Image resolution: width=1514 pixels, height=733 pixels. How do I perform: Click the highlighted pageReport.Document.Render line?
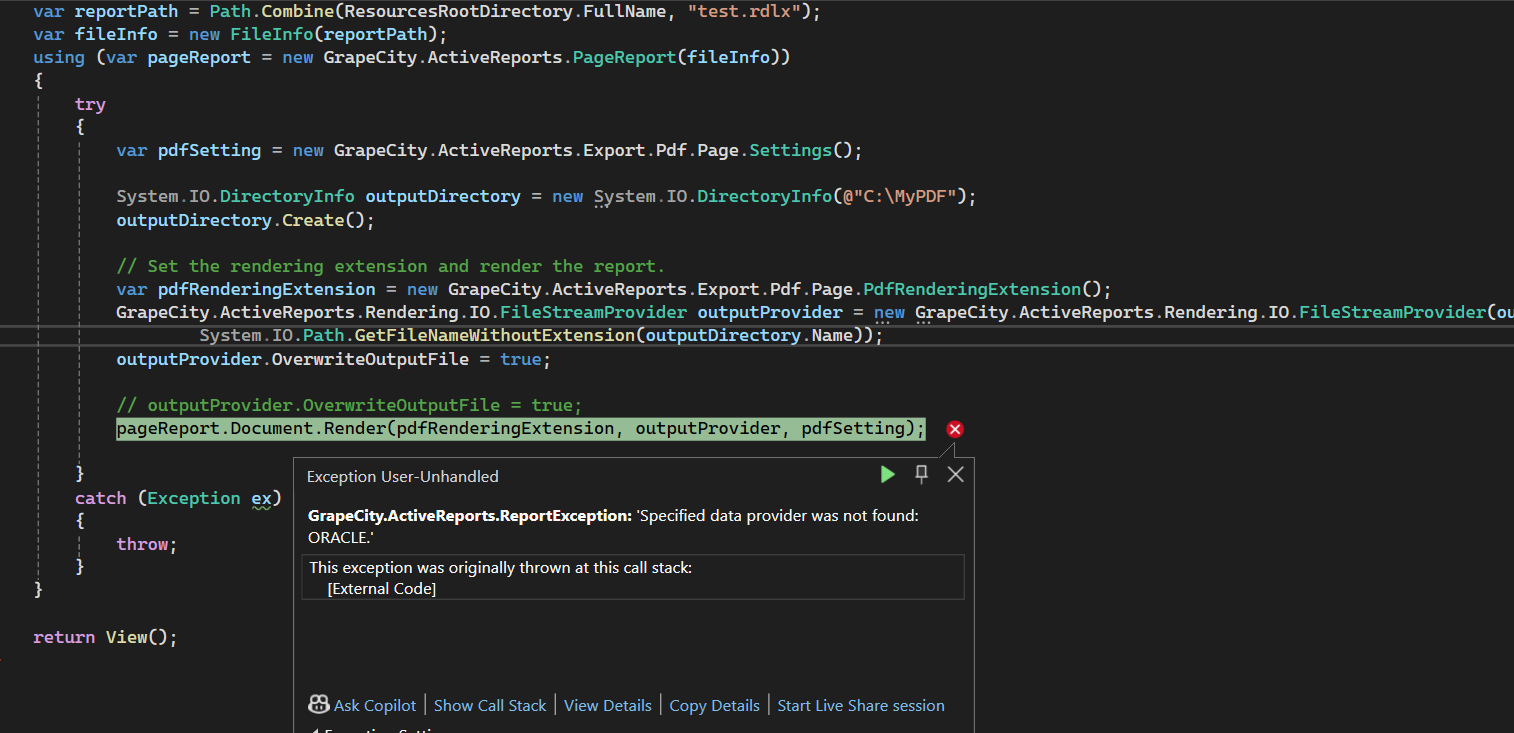pos(521,428)
